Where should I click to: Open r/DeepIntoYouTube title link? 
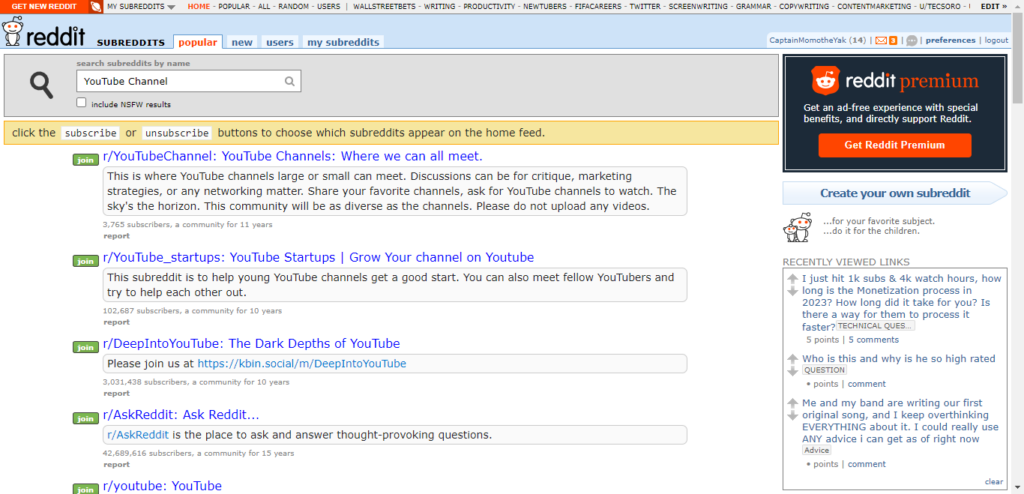coord(251,344)
